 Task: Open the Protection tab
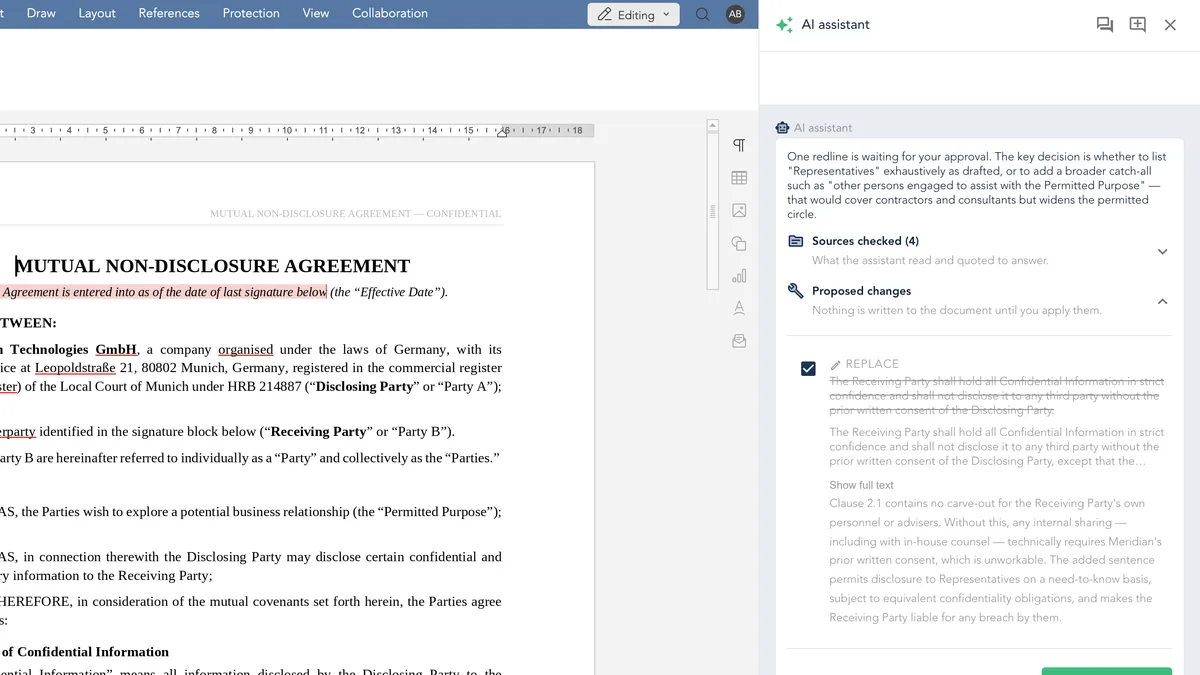251,13
